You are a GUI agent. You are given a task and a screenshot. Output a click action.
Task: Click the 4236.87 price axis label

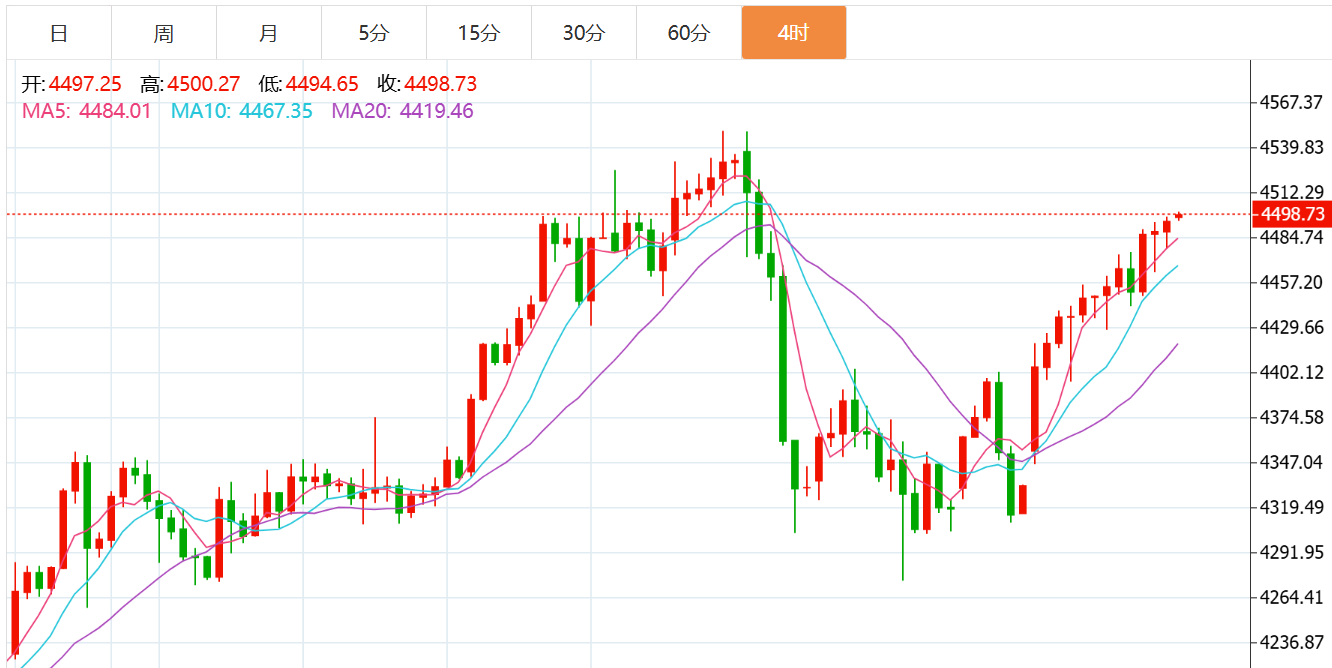[x=1292, y=642]
